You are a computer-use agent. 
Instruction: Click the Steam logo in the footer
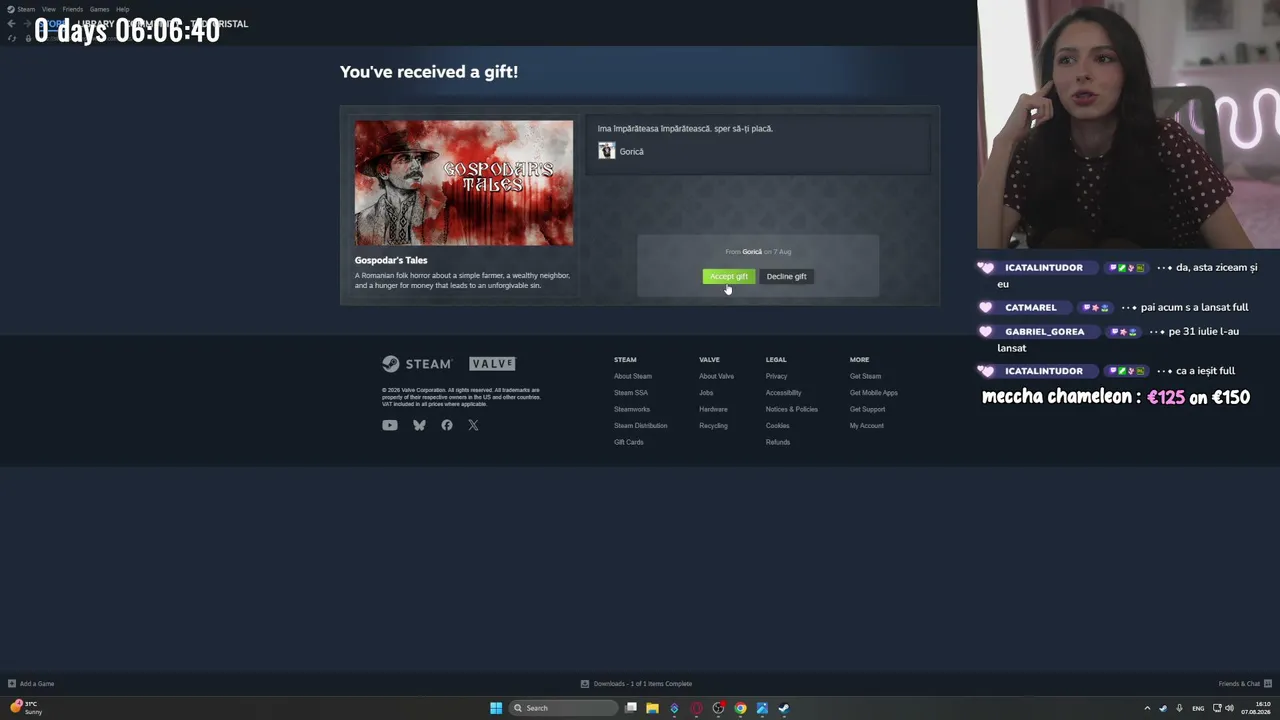tap(417, 364)
